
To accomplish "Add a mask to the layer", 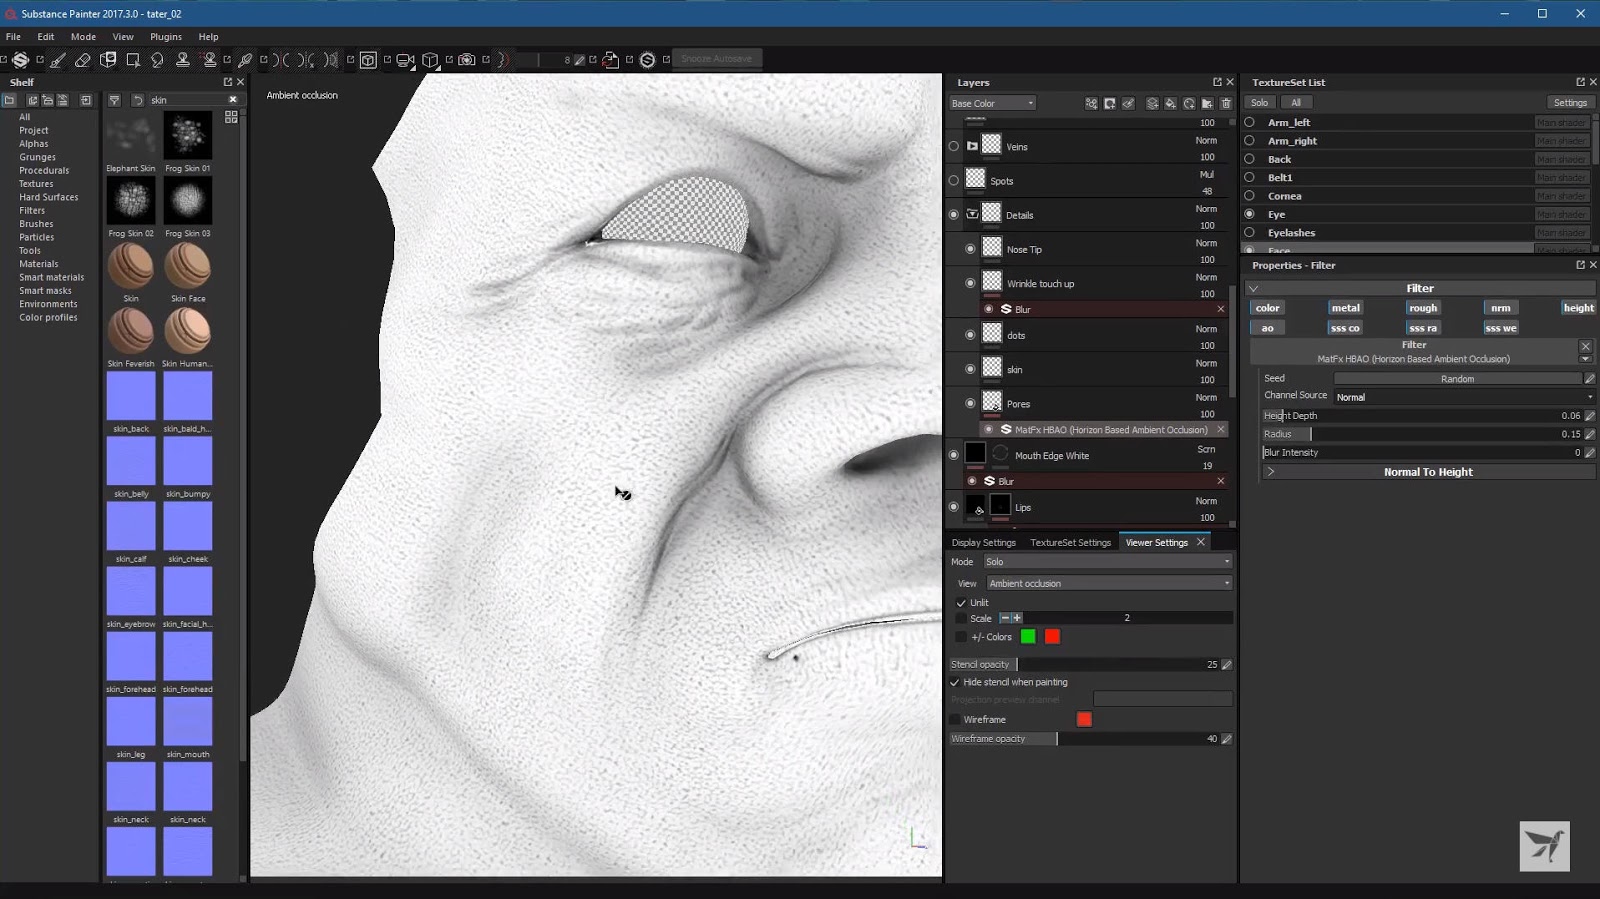I will [1110, 103].
